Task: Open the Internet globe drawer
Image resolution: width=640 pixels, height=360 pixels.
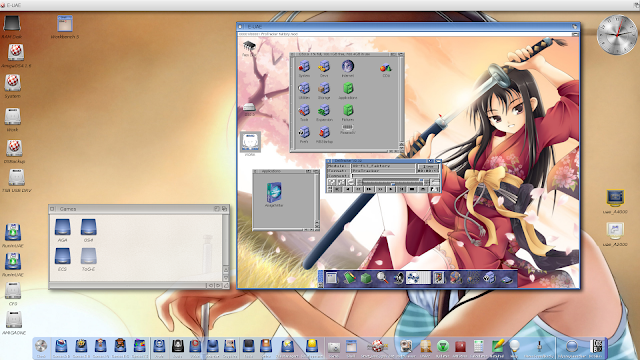Action: 348,66
